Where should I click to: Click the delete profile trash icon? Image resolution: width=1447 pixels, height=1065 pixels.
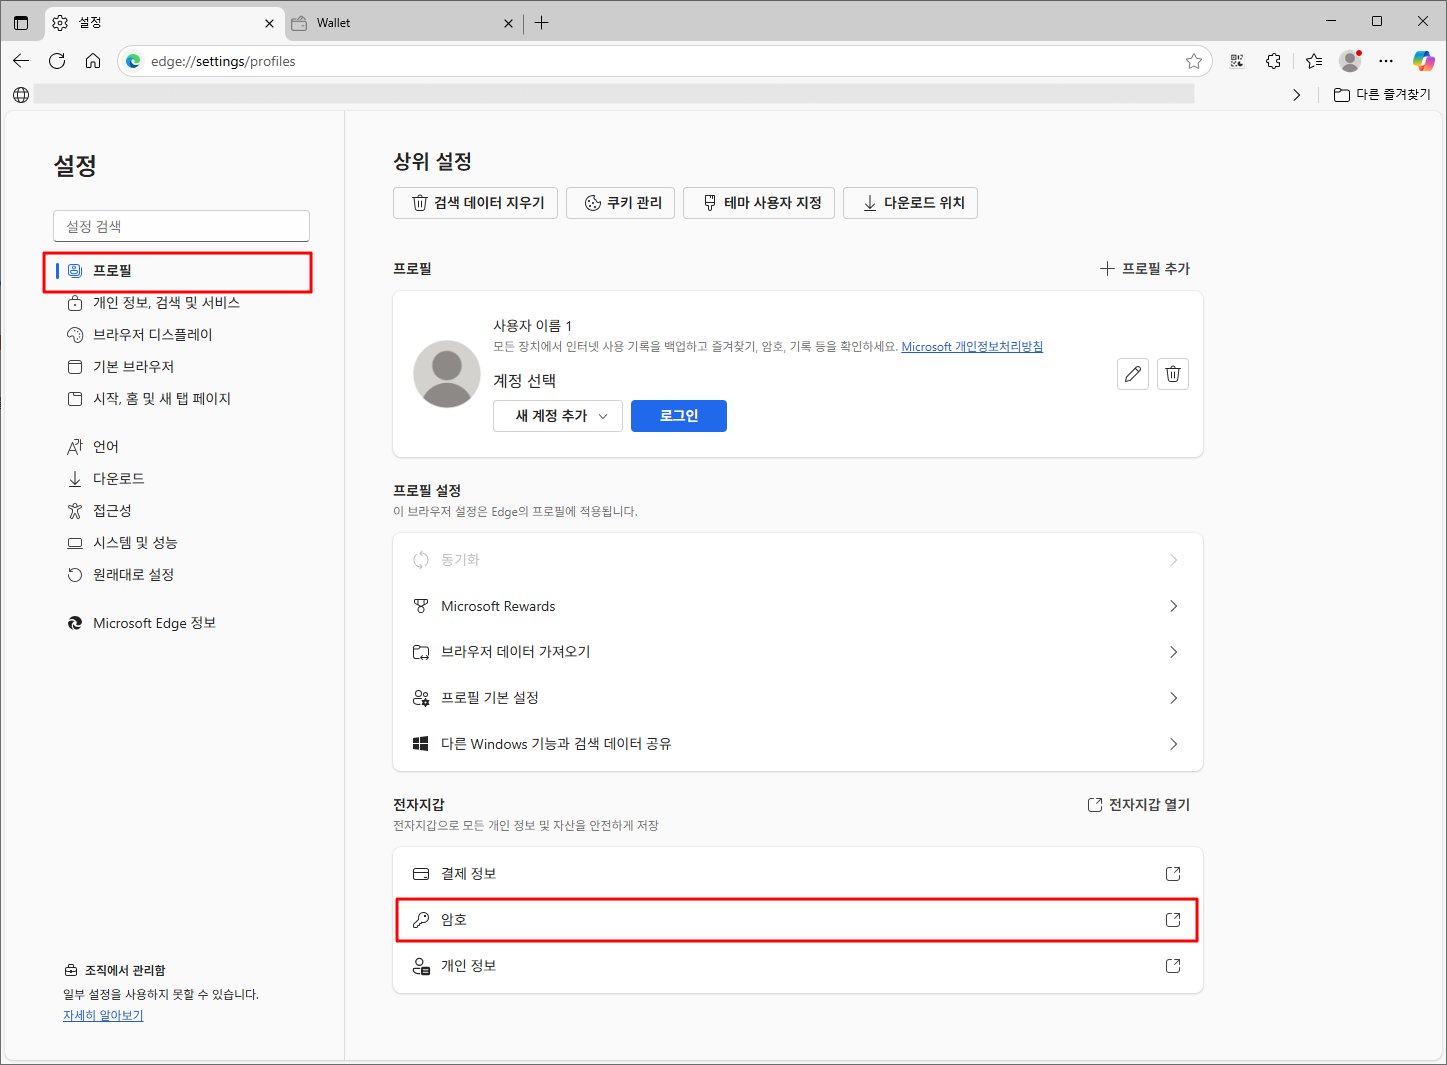[1172, 374]
